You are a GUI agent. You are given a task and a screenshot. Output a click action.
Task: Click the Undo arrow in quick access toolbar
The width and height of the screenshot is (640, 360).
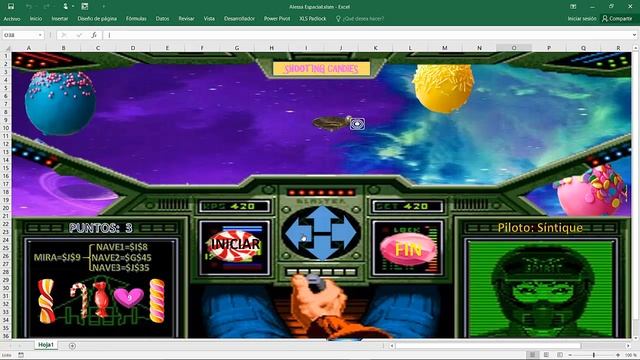[x=29, y=7]
